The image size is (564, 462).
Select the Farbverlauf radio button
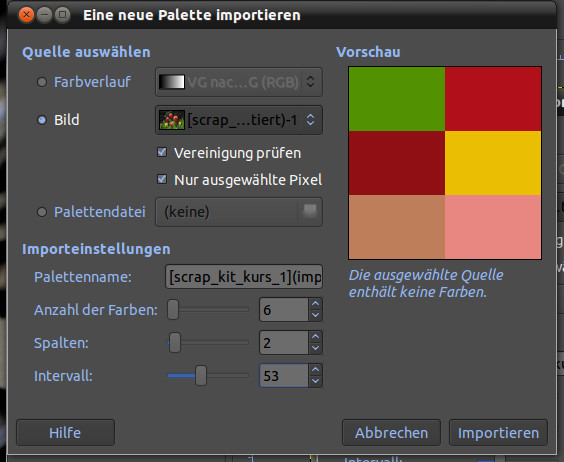click(x=42, y=82)
